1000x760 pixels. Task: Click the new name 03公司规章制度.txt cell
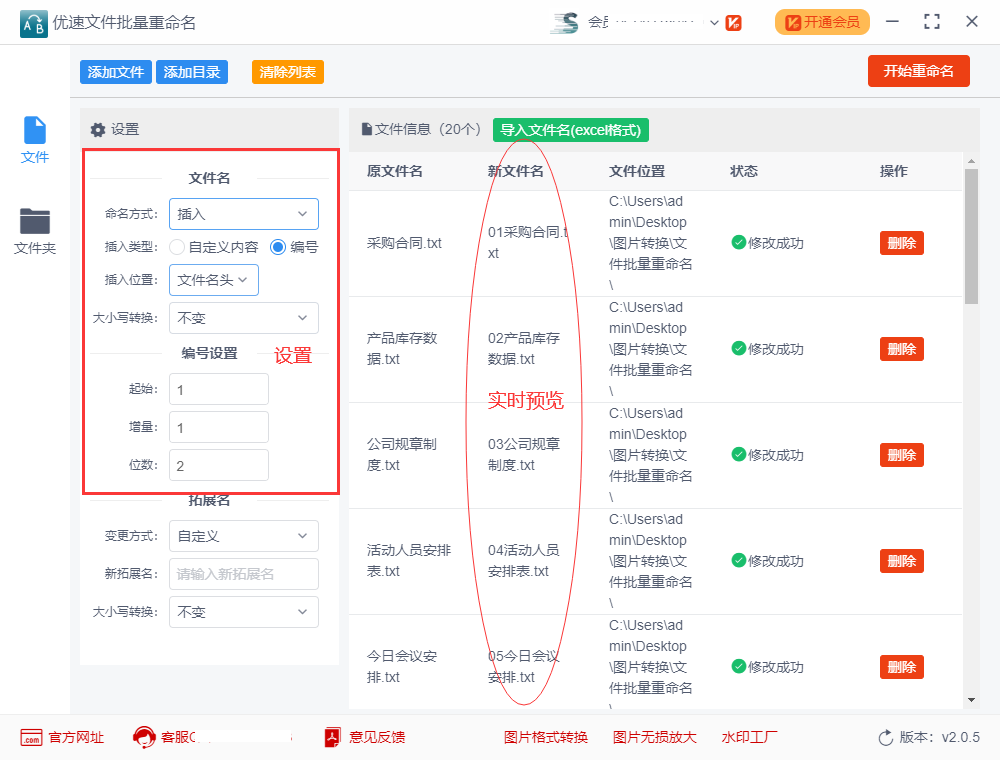click(524, 454)
